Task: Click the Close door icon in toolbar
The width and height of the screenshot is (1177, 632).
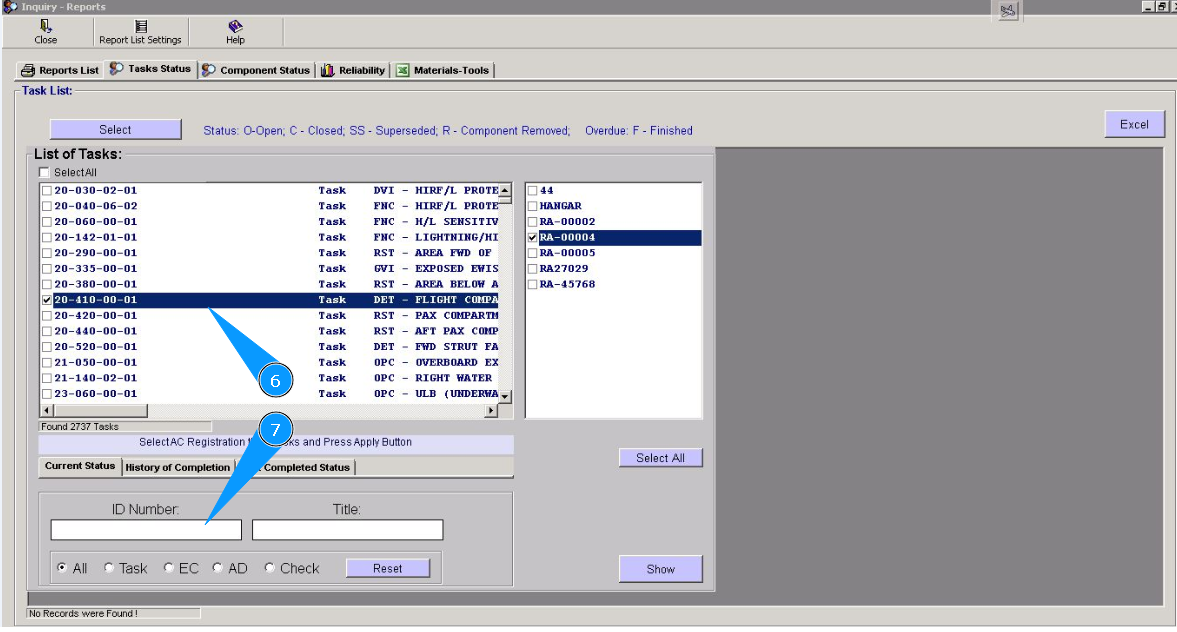Action: [x=46, y=26]
